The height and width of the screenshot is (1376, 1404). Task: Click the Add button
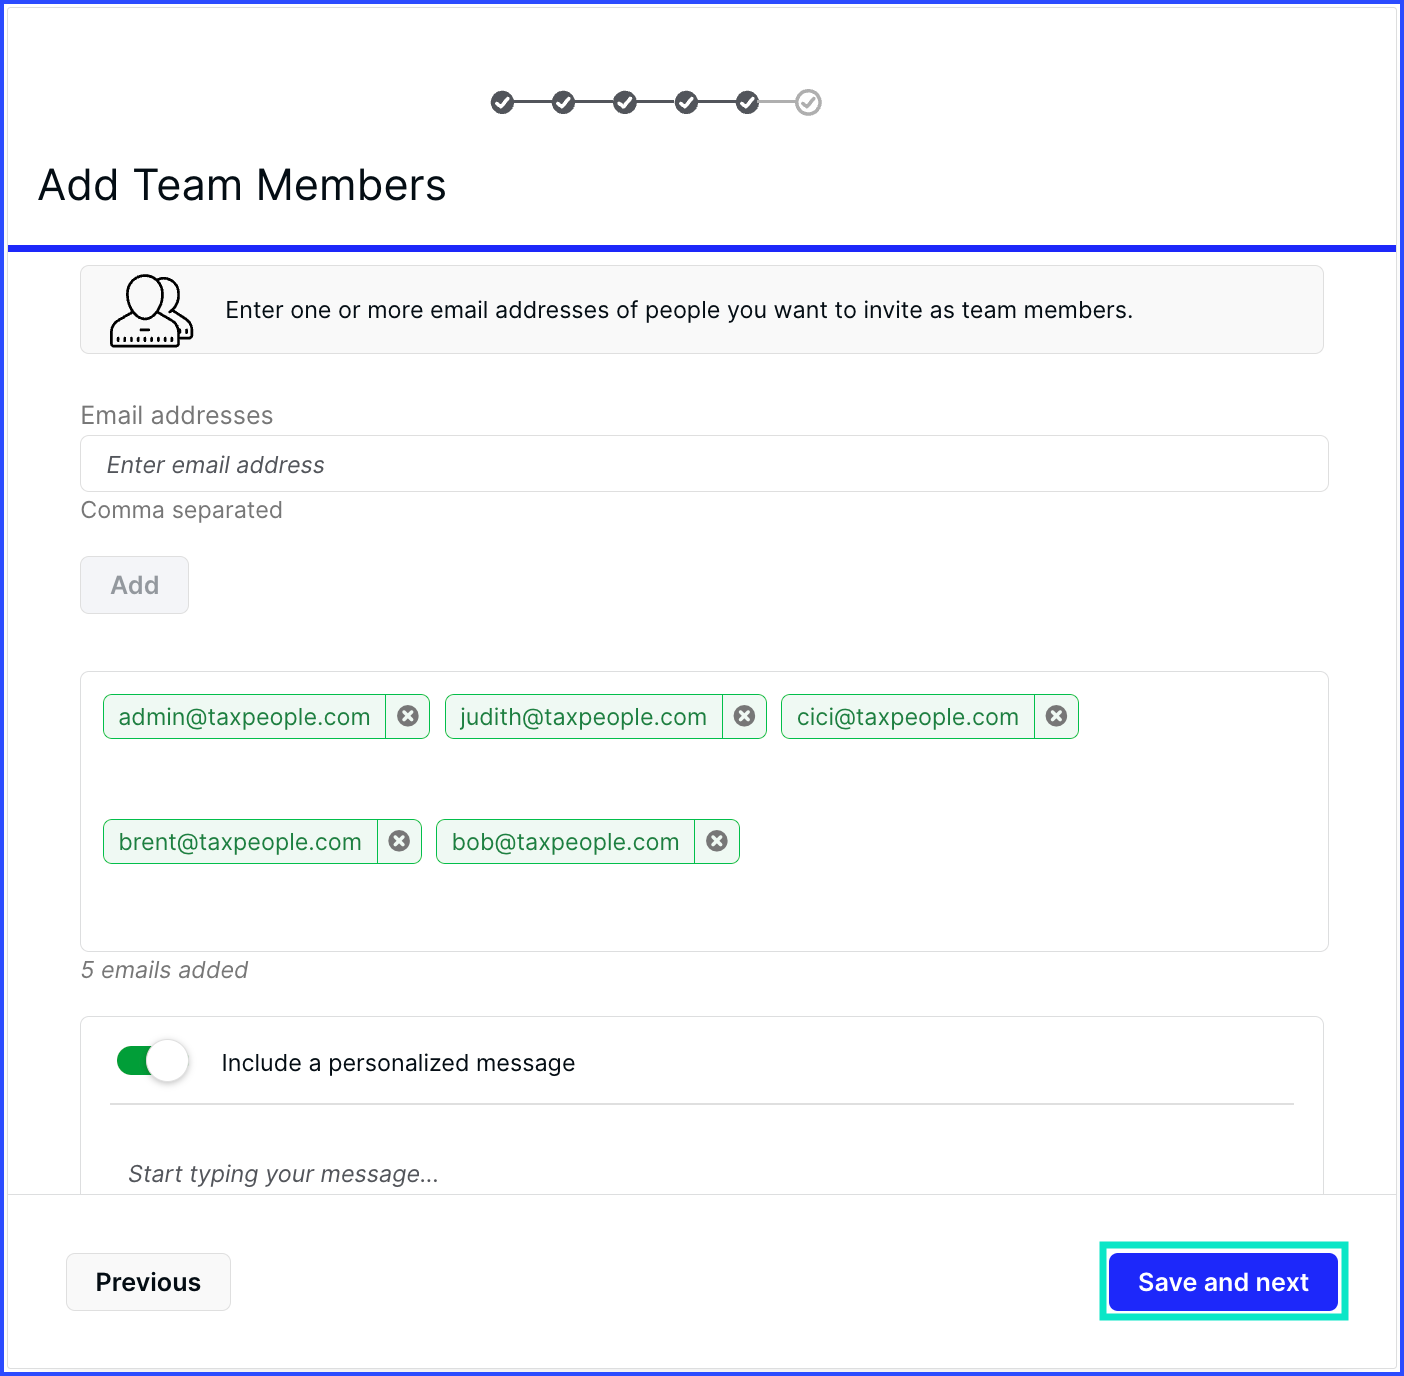click(x=134, y=585)
